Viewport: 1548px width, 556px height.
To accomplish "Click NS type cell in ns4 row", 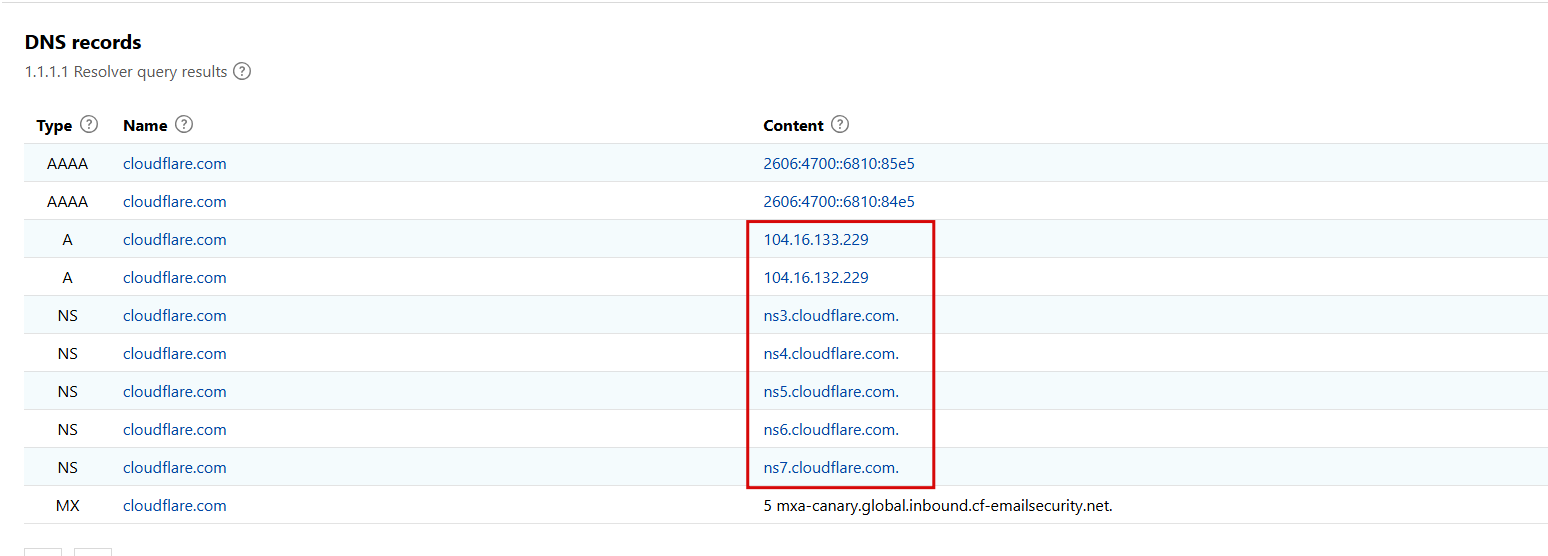I will point(68,353).
